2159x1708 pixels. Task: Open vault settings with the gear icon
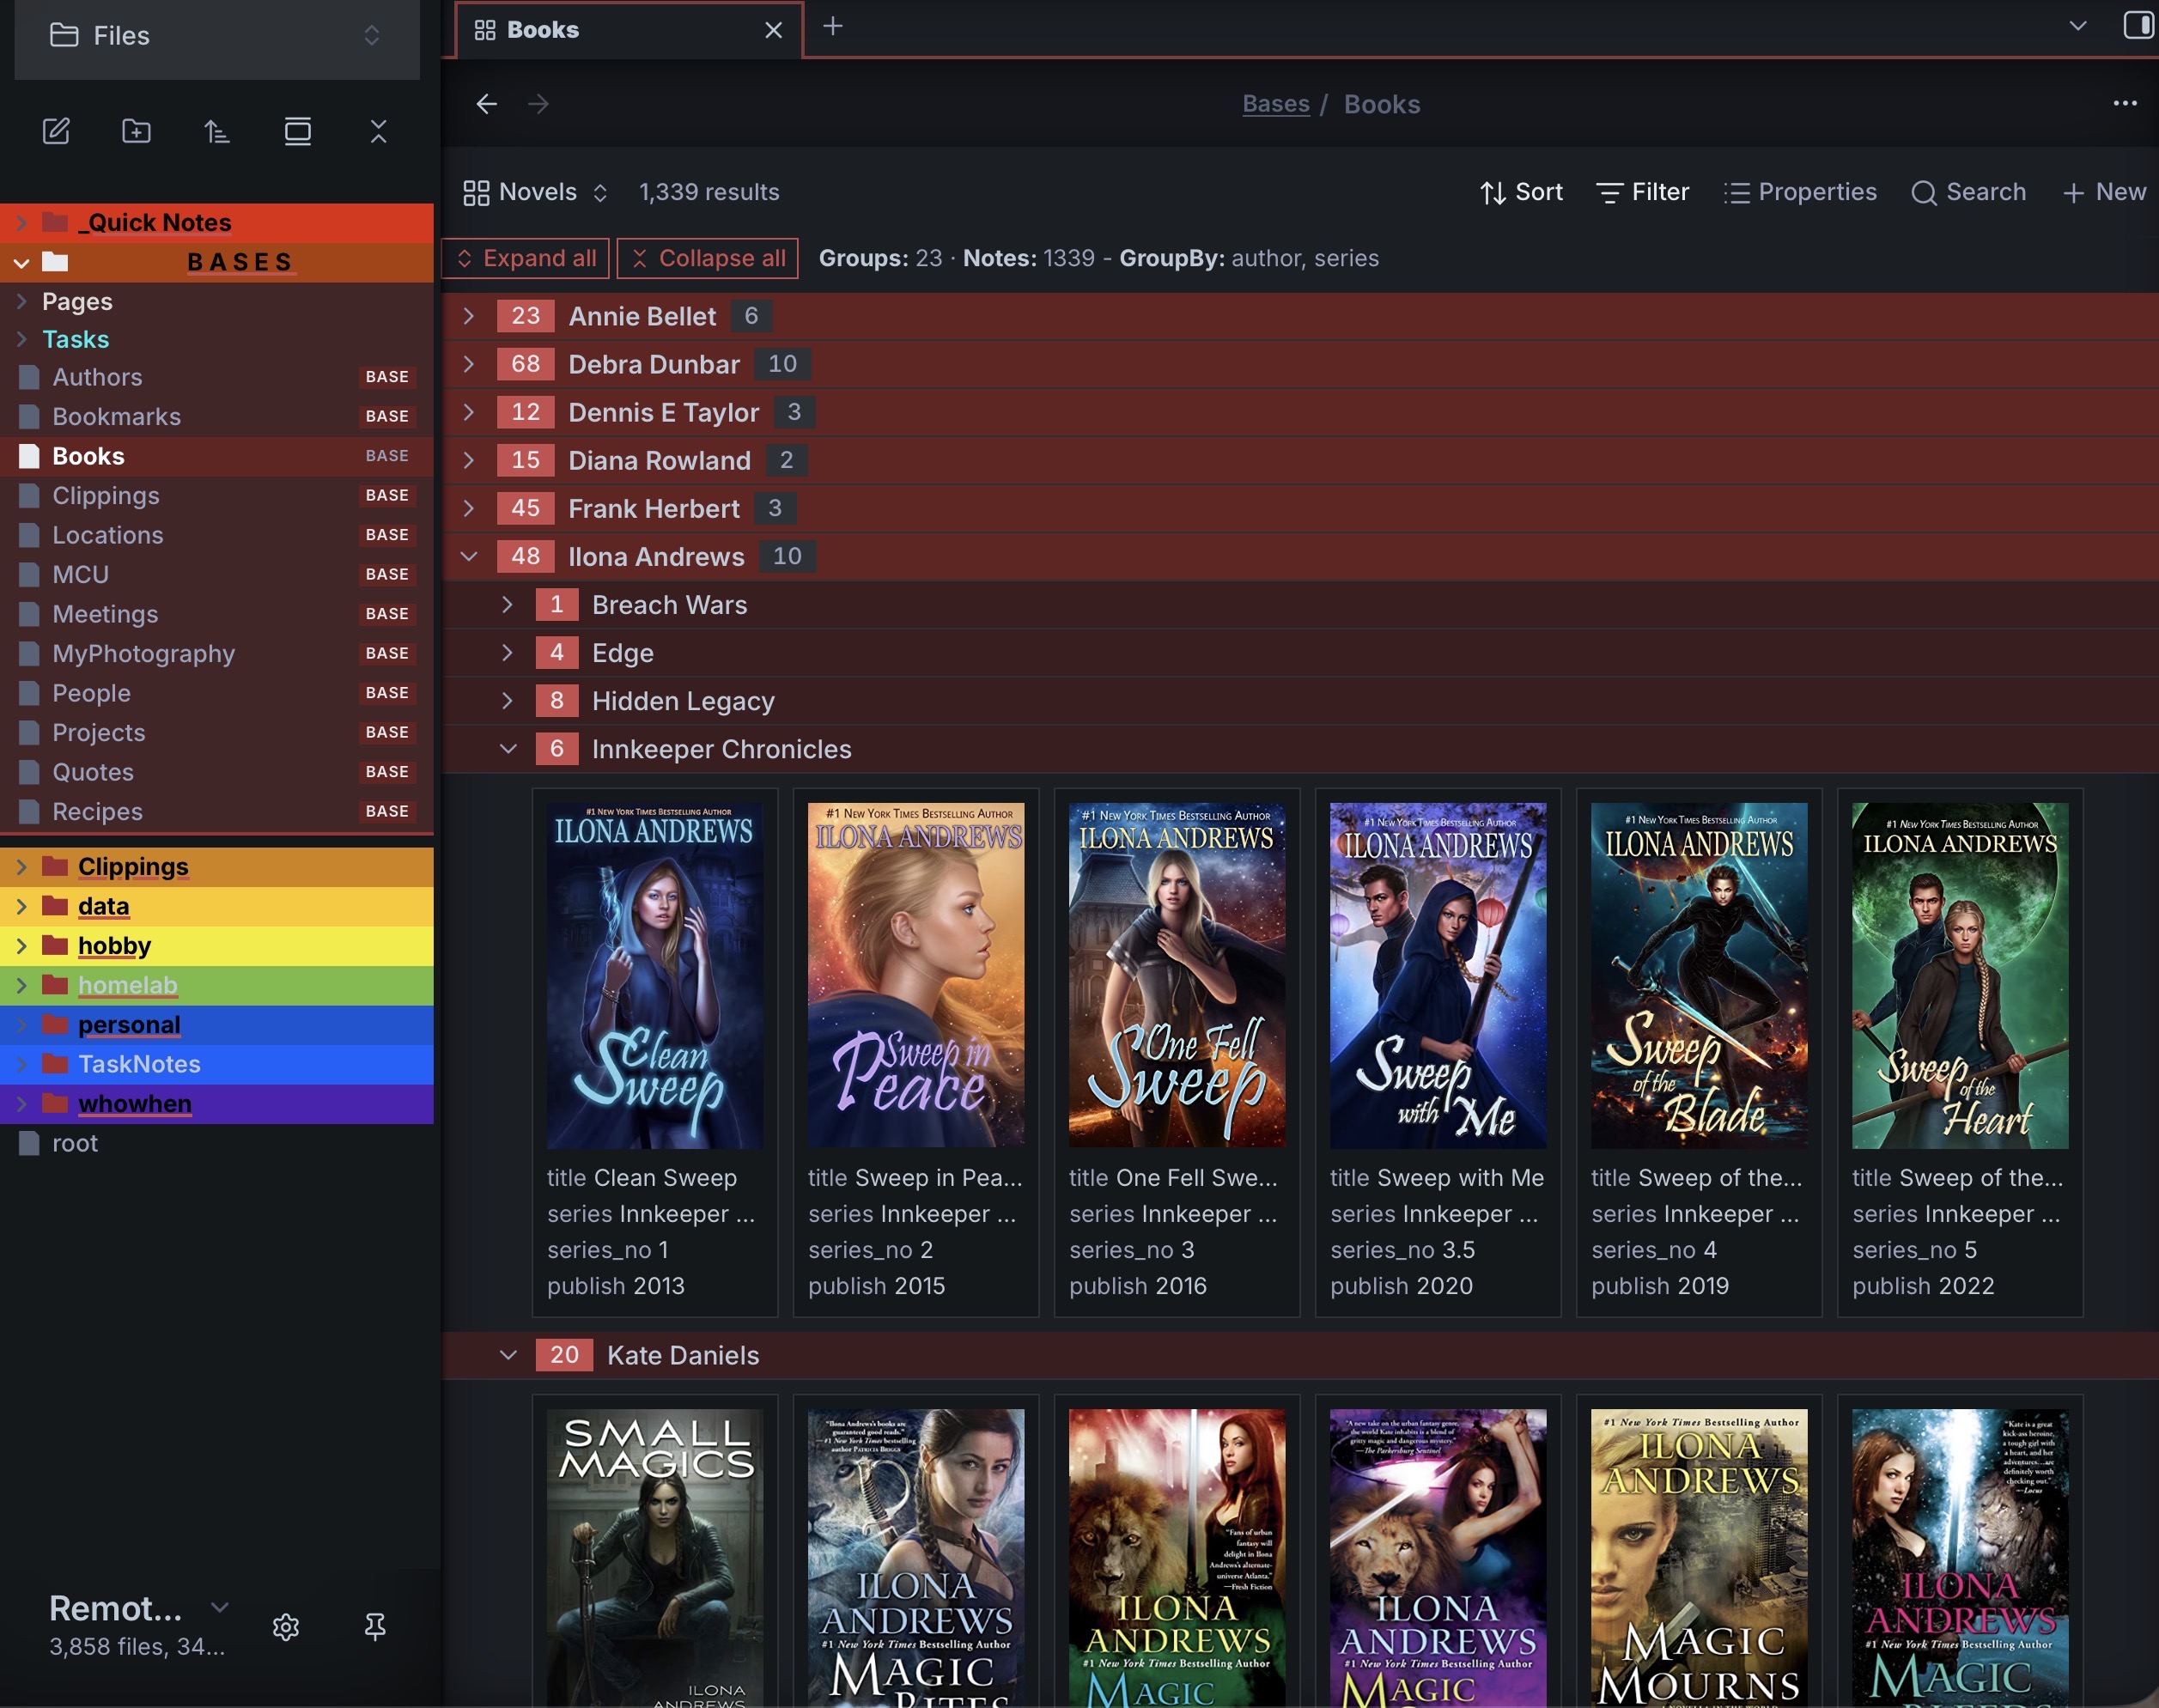point(286,1627)
